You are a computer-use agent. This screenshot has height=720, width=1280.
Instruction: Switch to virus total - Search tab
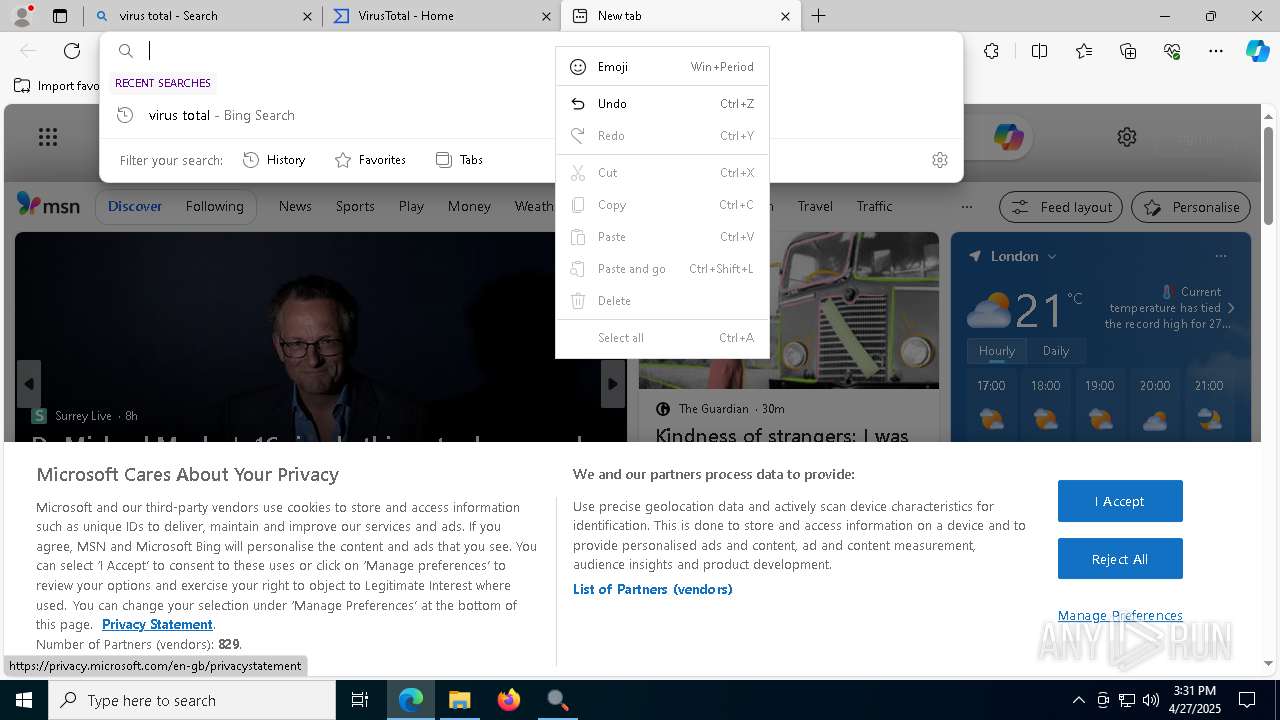click(203, 16)
